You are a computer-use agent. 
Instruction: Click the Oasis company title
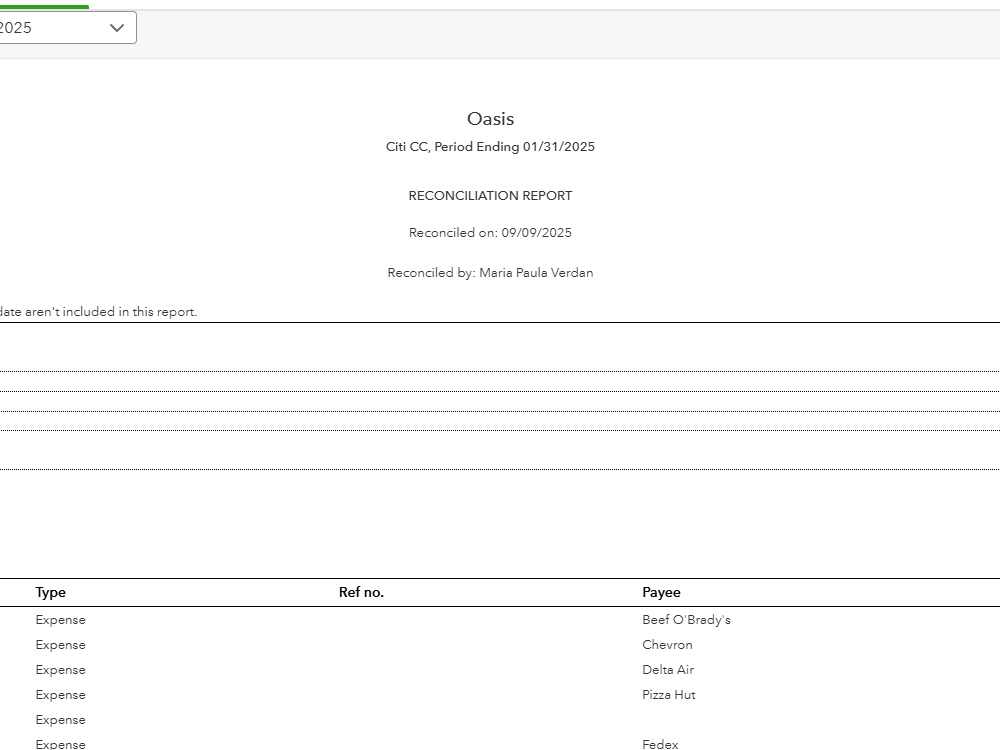coord(490,119)
